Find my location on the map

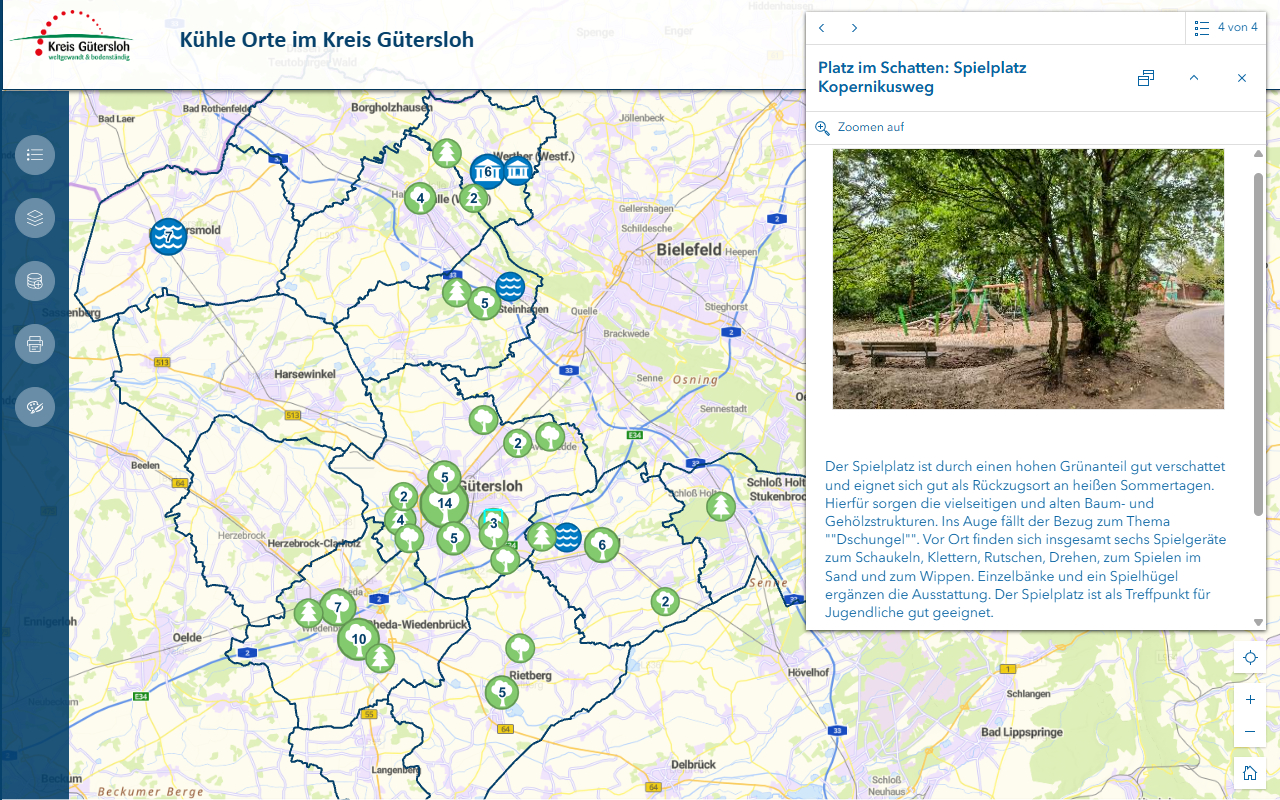pyautogui.click(x=1250, y=658)
